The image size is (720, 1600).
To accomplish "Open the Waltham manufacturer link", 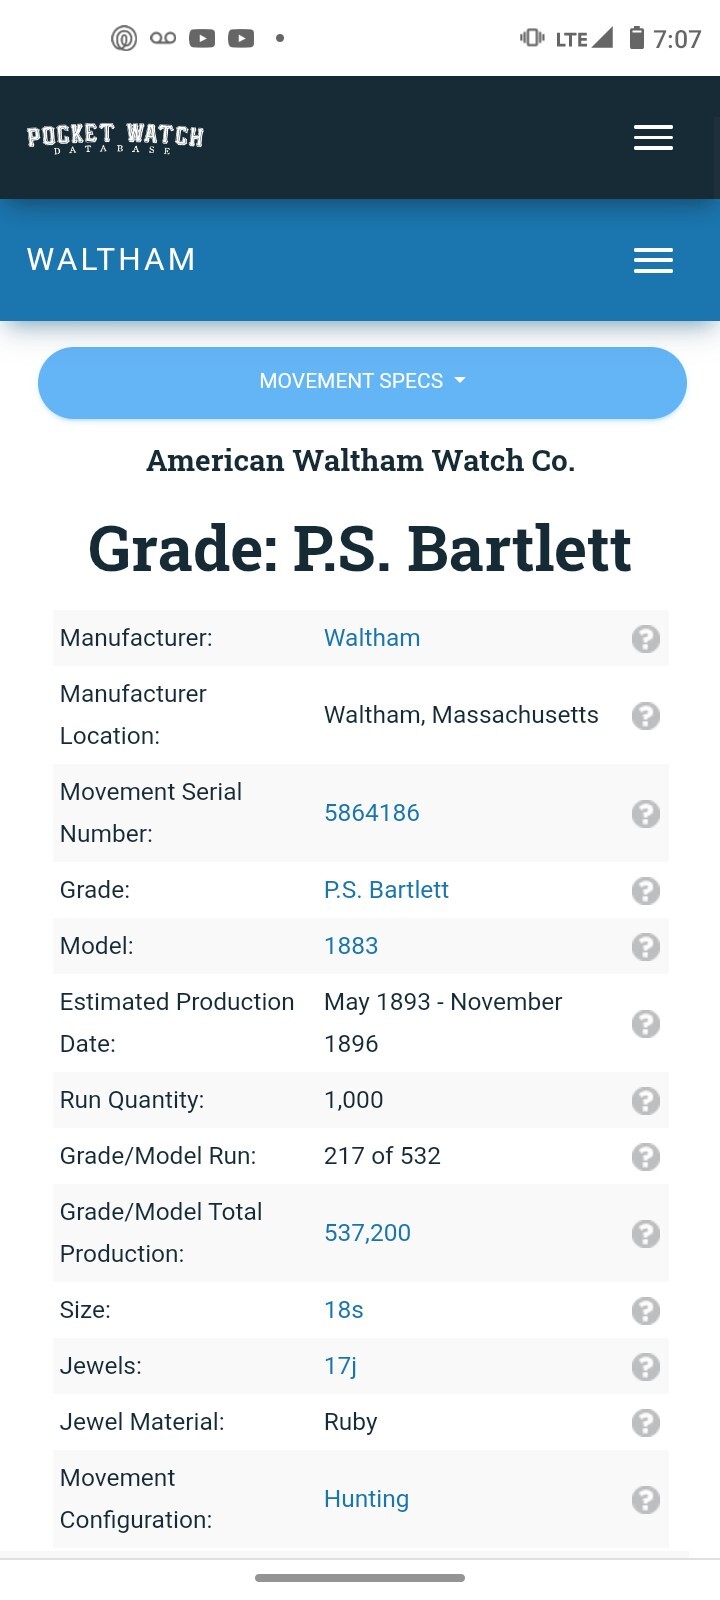I will (372, 638).
